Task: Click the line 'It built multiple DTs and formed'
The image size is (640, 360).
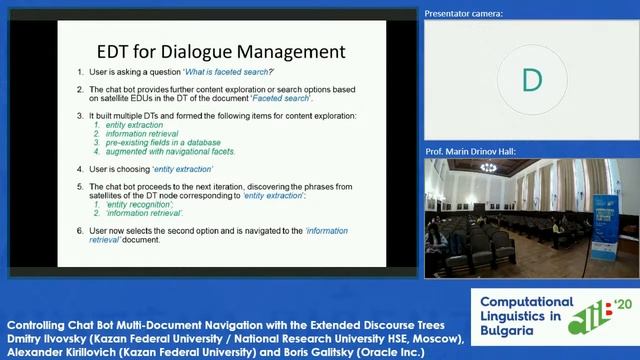Action: 222,116
